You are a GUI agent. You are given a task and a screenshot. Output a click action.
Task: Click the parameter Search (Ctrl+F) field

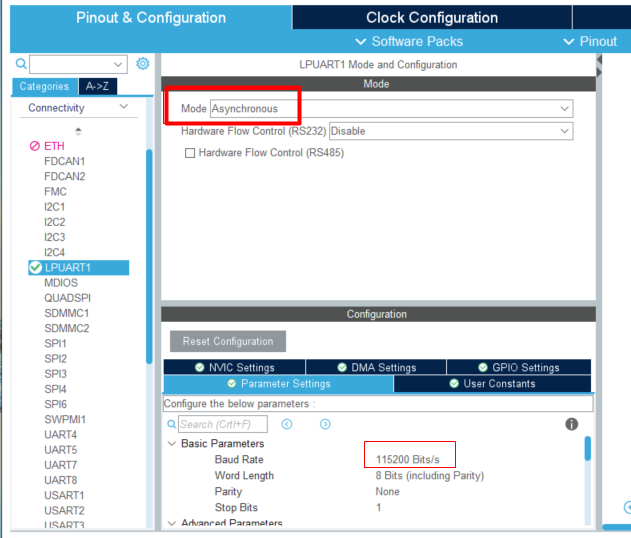click(x=223, y=424)
